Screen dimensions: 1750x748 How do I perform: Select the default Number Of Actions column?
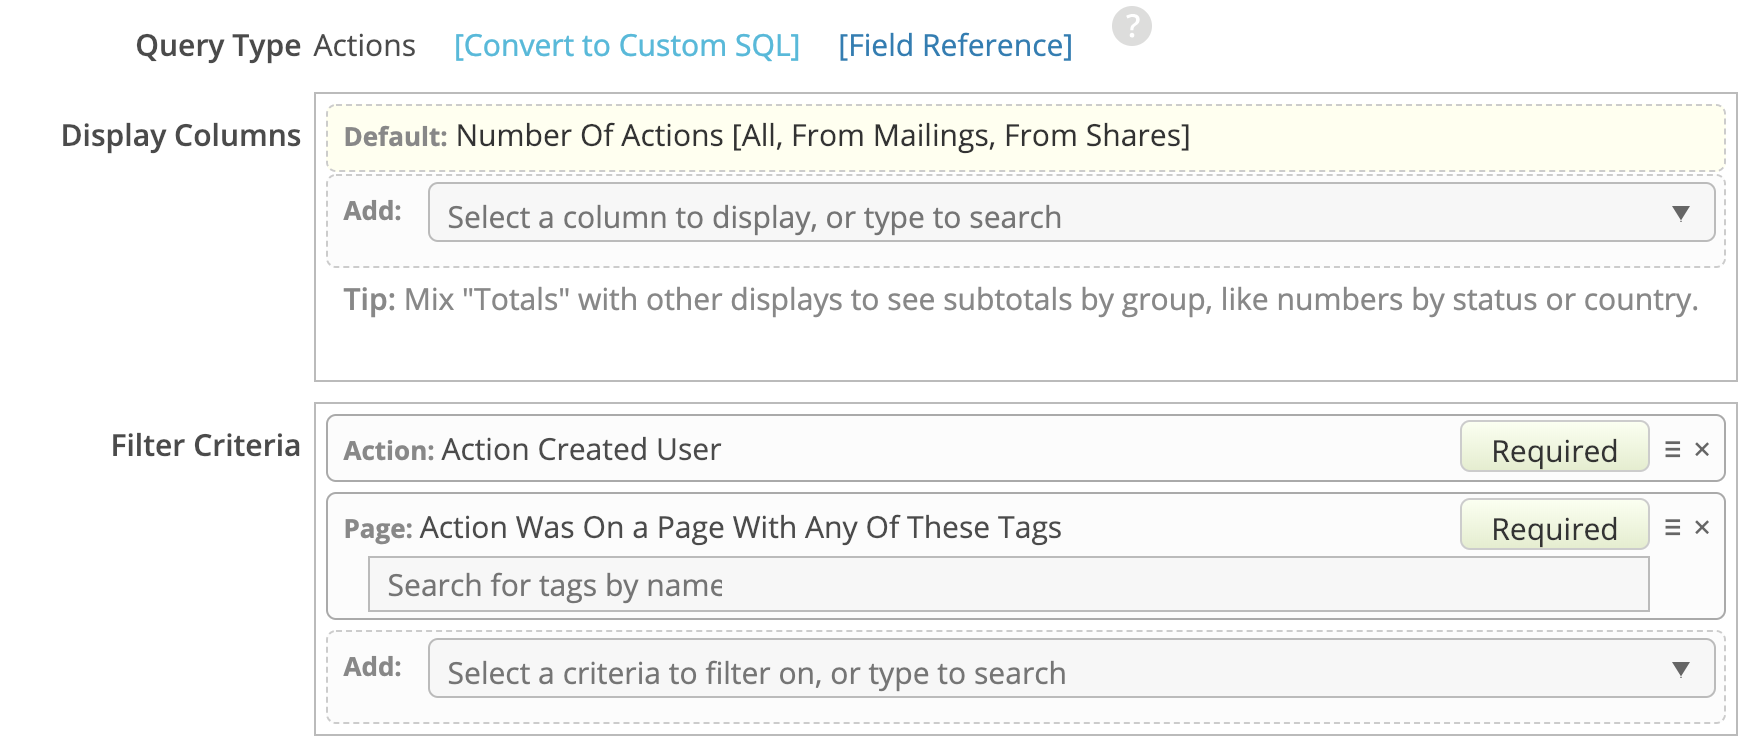[822, 136]
